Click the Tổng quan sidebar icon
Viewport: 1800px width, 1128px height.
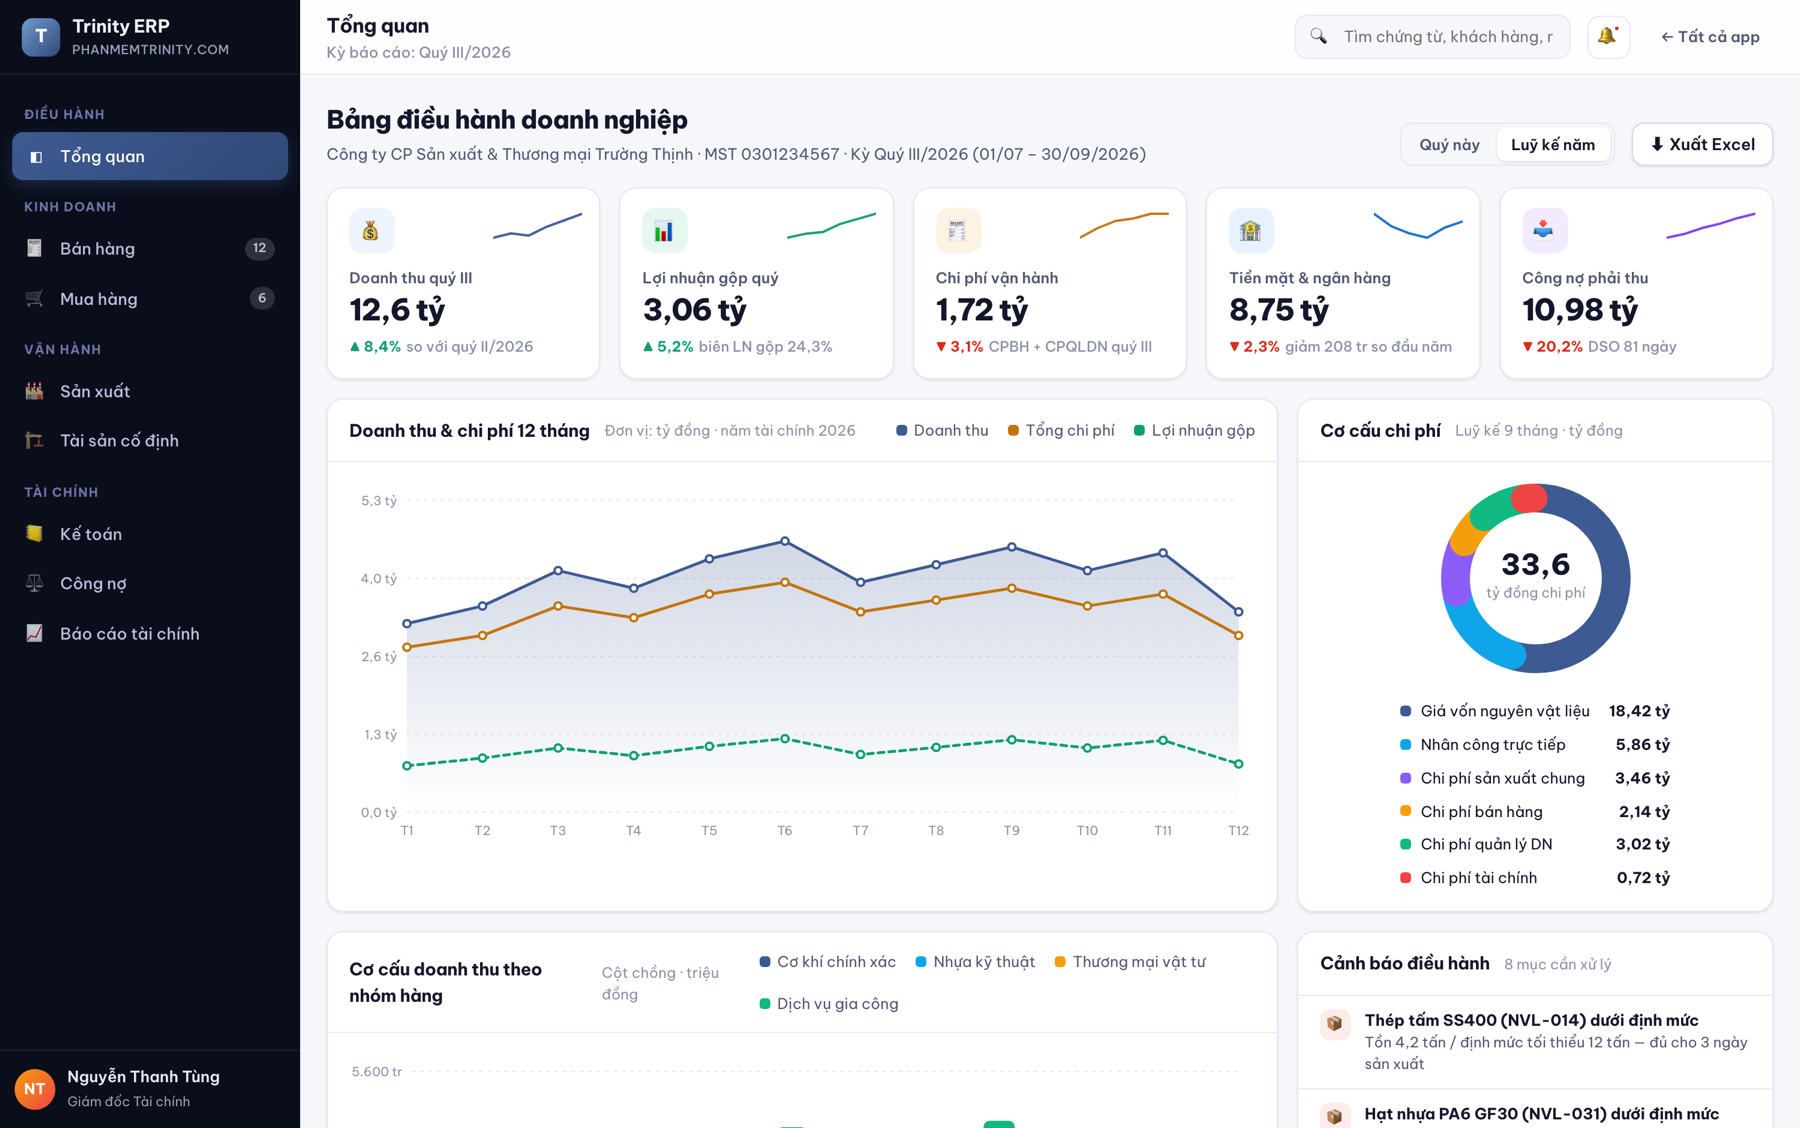click(x=36, y=156)
